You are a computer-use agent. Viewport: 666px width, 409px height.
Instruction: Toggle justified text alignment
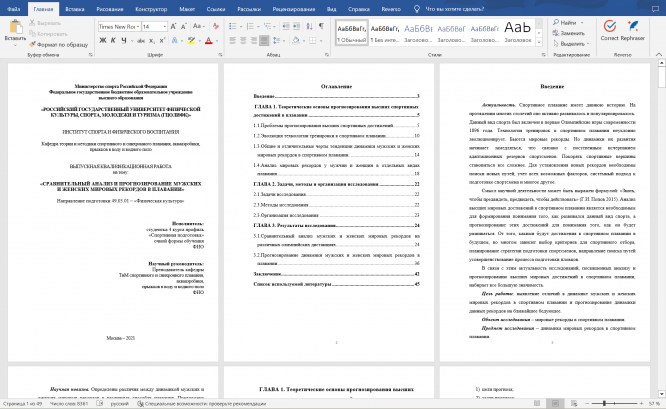[264, 41]
